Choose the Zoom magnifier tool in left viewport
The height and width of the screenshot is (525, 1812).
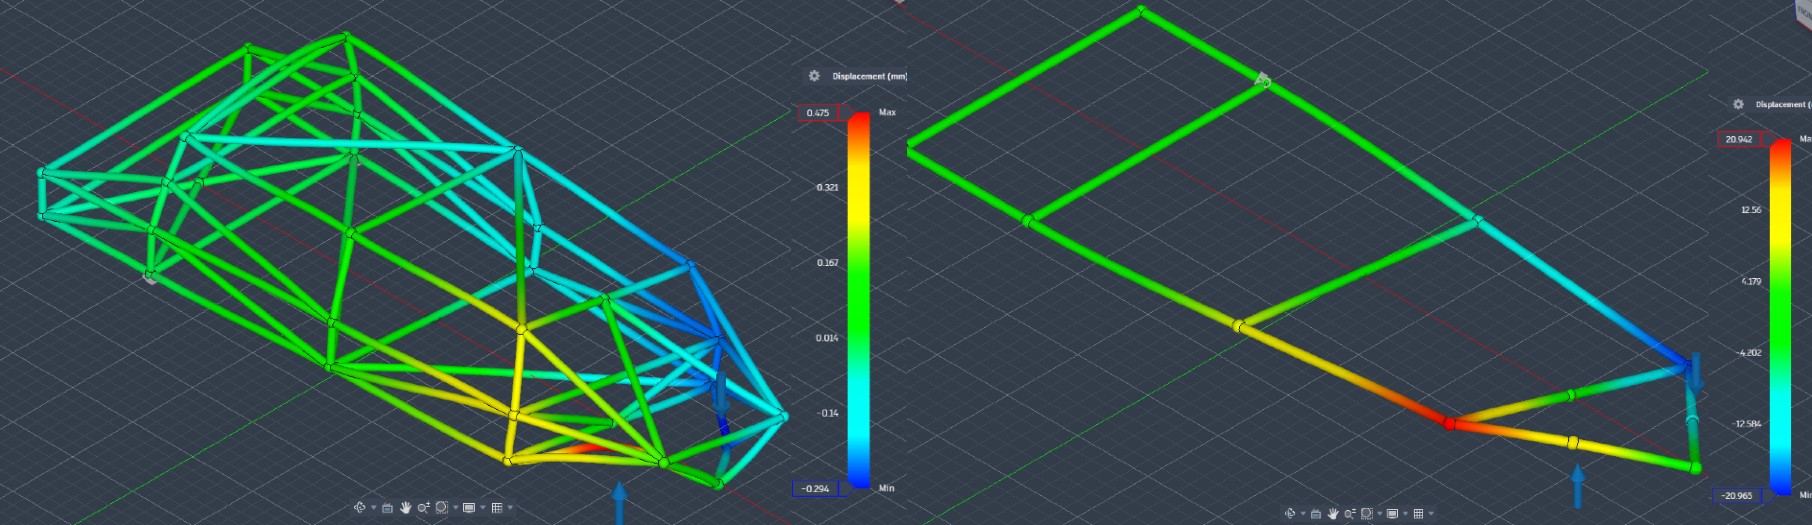click(424, 507)
